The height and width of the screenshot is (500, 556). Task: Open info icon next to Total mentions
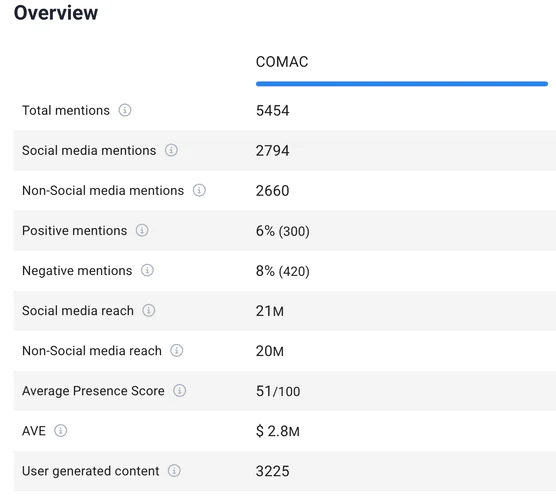[124, 110]
